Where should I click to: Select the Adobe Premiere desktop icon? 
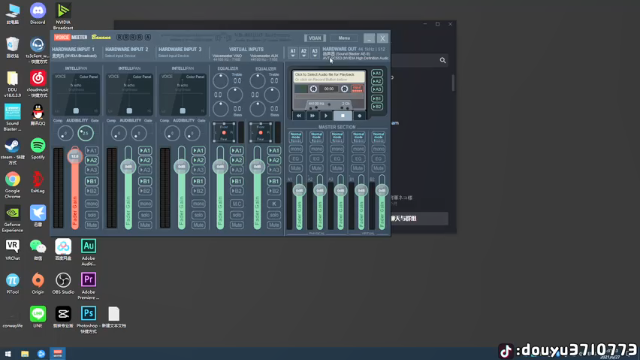coord(88,286)
